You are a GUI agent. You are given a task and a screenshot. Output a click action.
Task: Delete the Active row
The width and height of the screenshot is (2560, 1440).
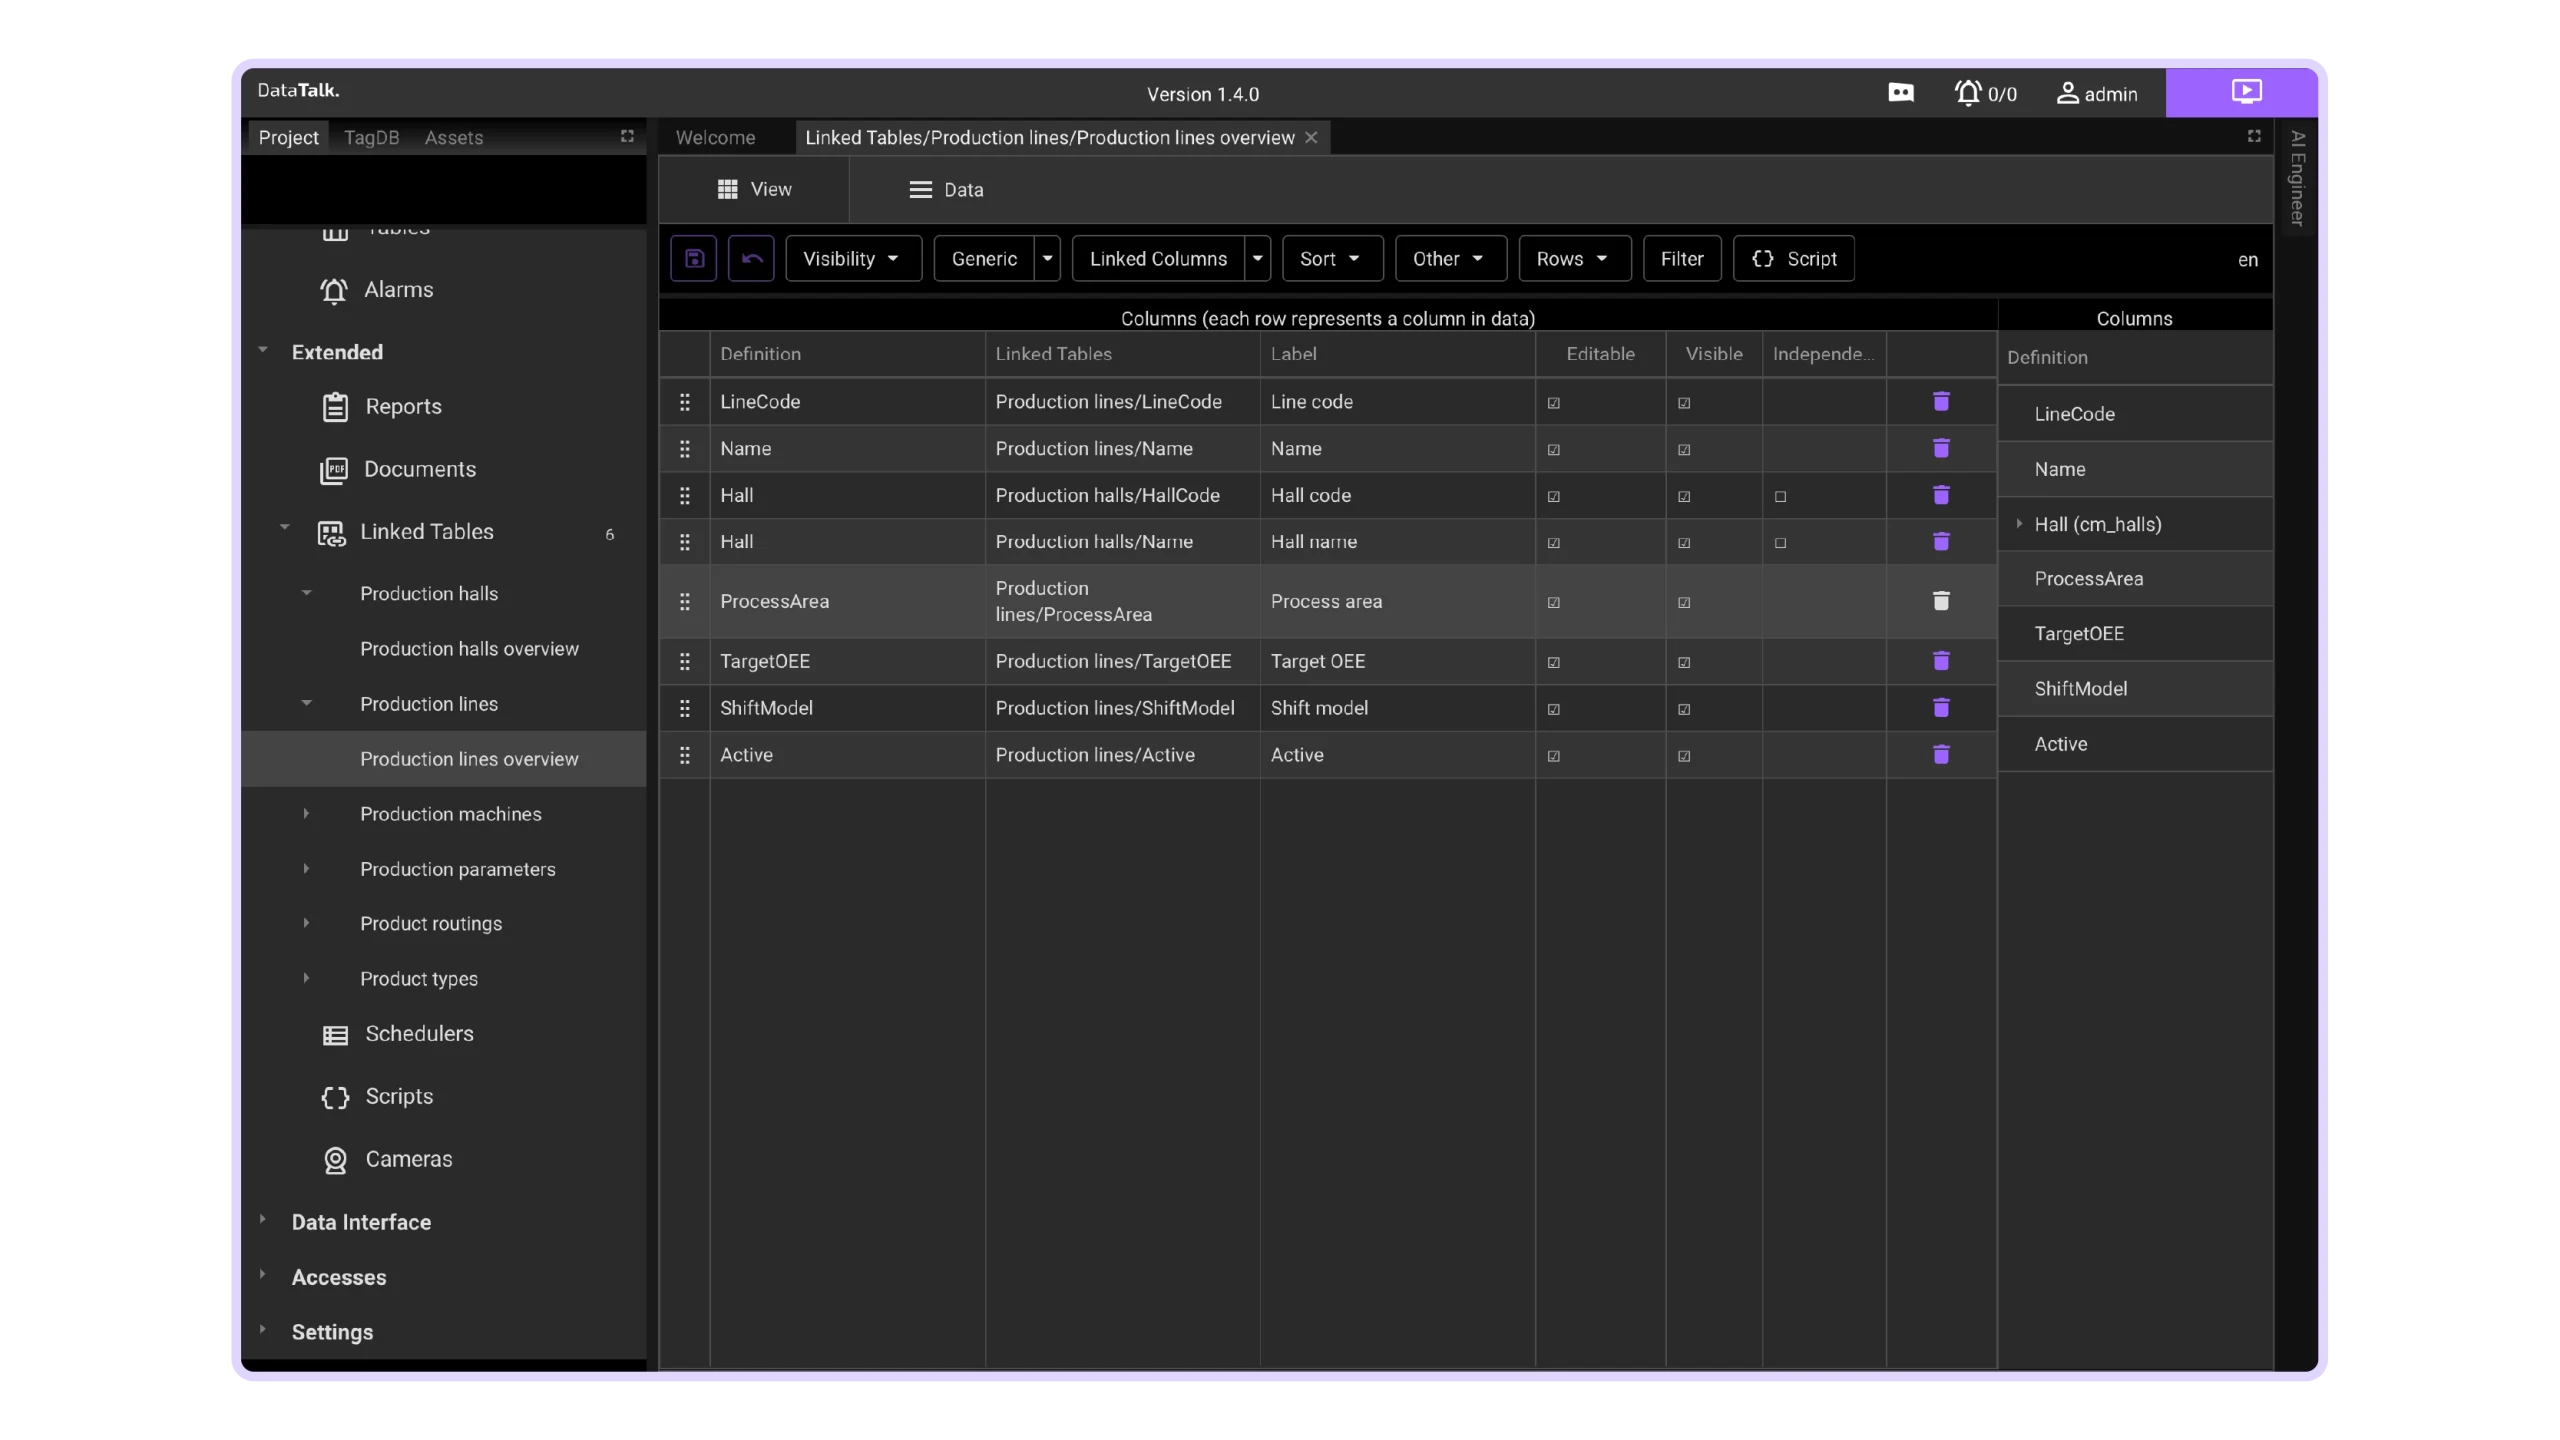(x=1941, y=755)
